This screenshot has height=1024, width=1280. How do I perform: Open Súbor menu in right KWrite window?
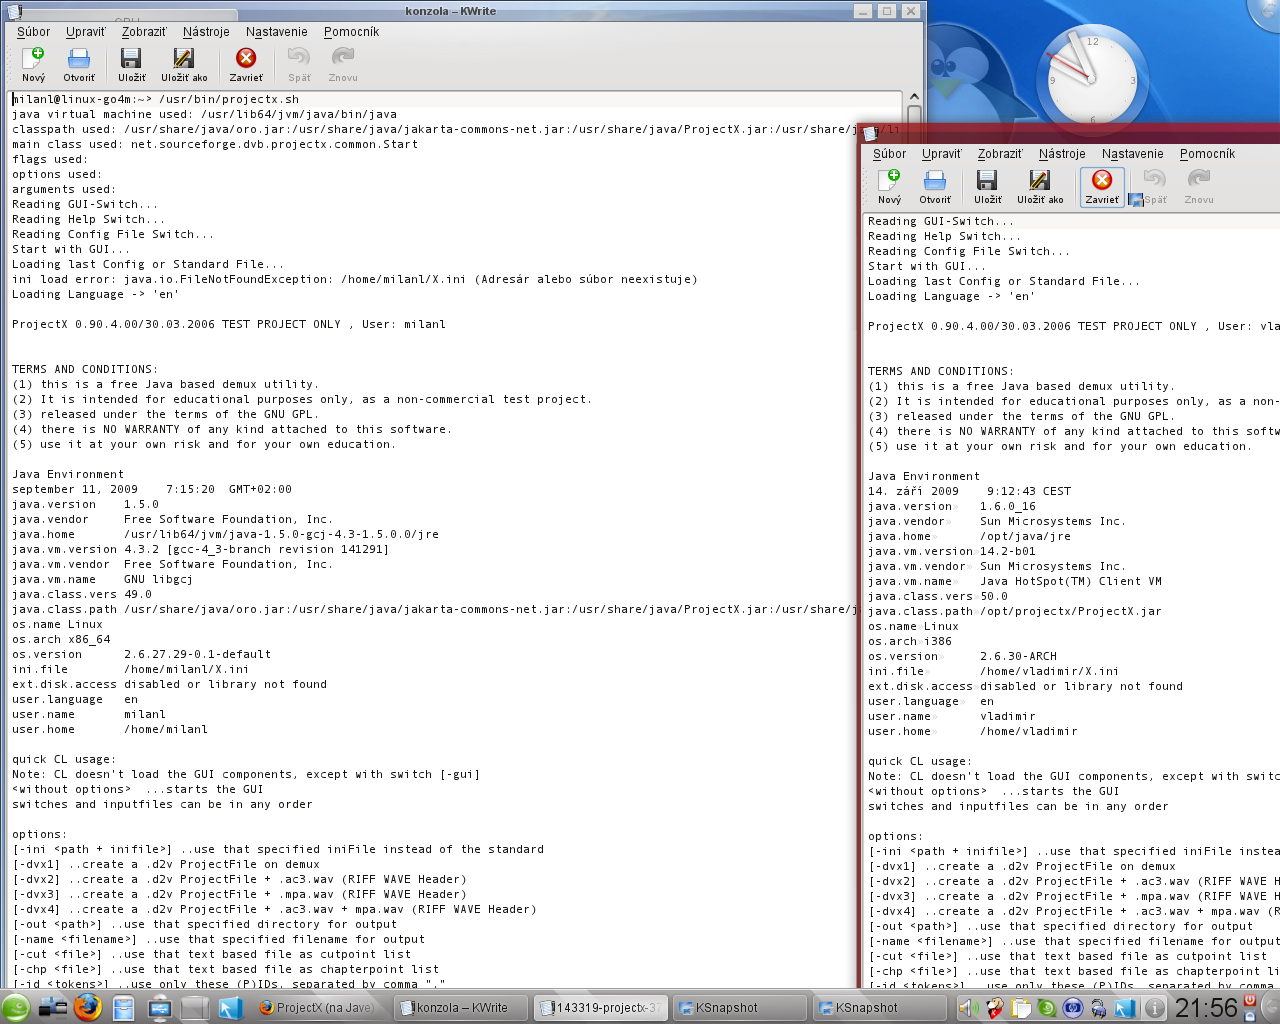889,154
